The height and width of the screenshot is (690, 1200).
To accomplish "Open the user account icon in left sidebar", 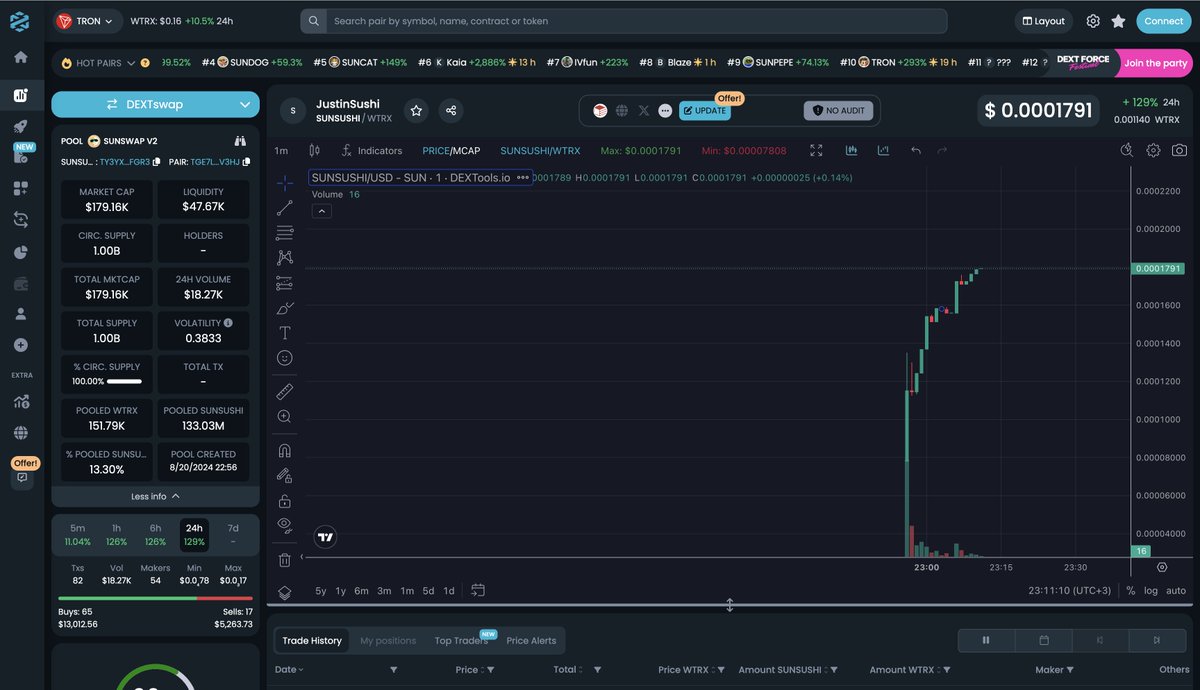I will click(20, 313).
